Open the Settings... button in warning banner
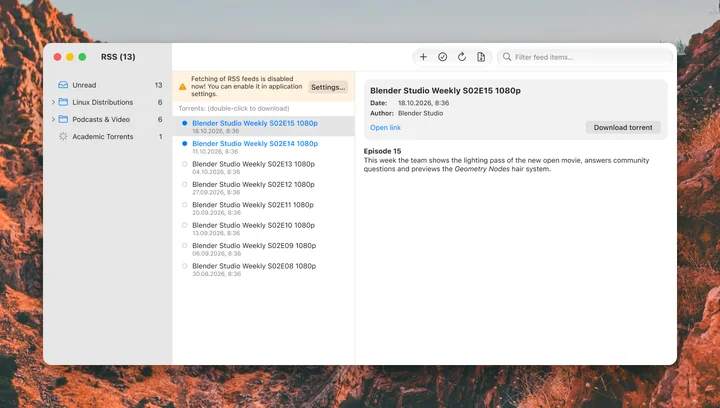The height and width of the screenshot is (408, 720). (328, 87)
